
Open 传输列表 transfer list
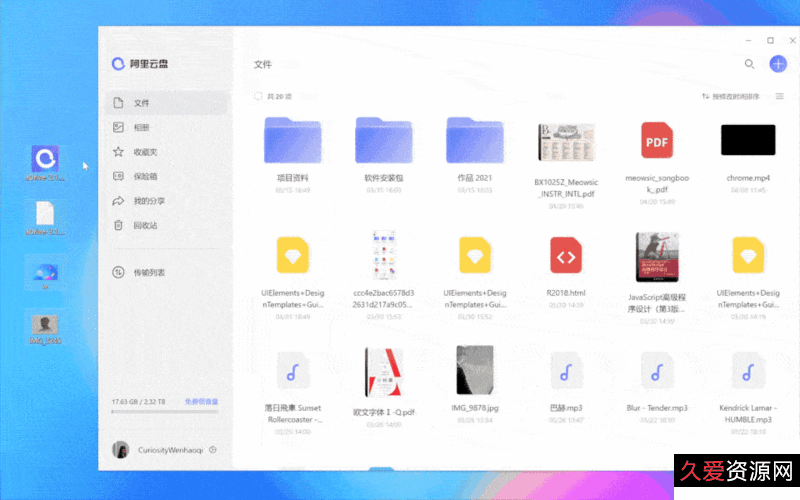(x=149, y=272)
